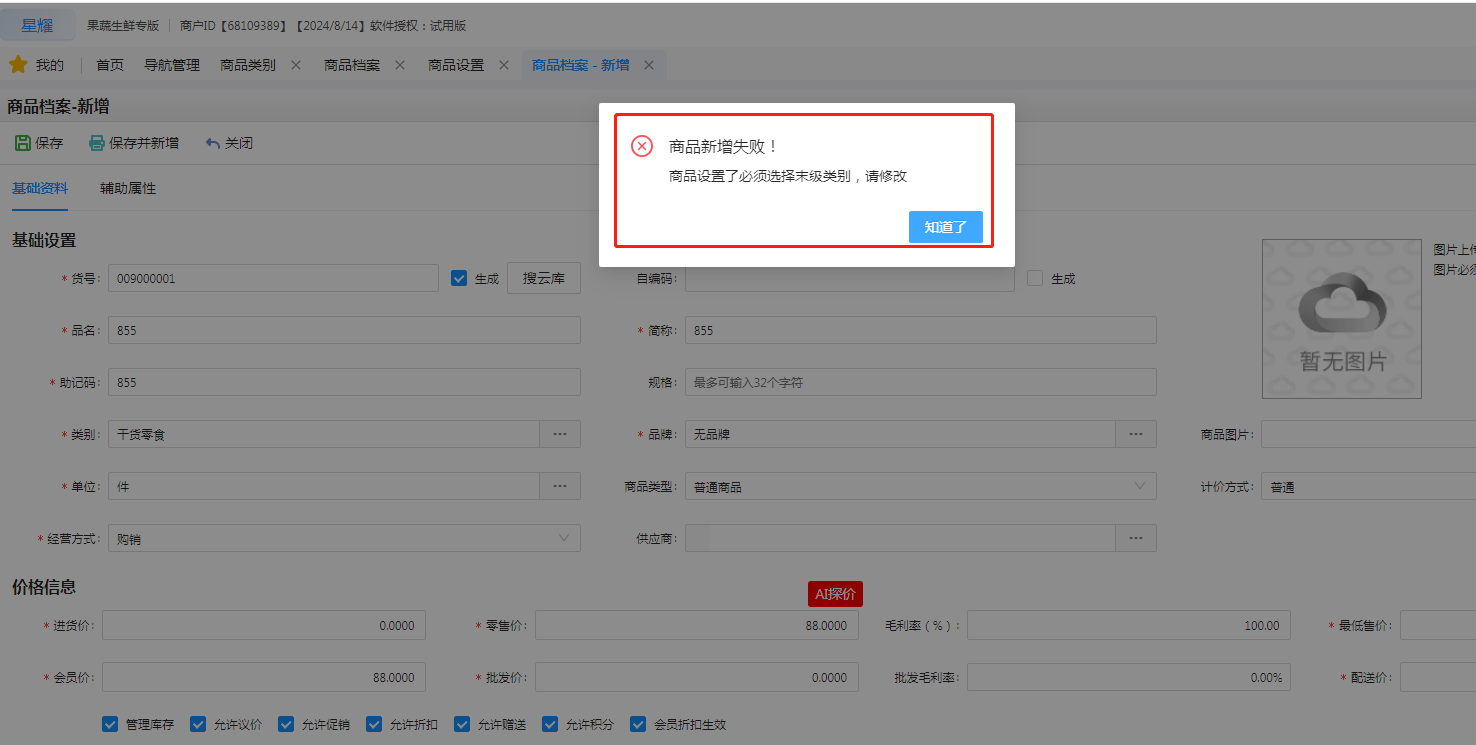Switch to the 辅助属性 tab
The width and height of the screenshot is (1476, 745).
tap(128, 188)
